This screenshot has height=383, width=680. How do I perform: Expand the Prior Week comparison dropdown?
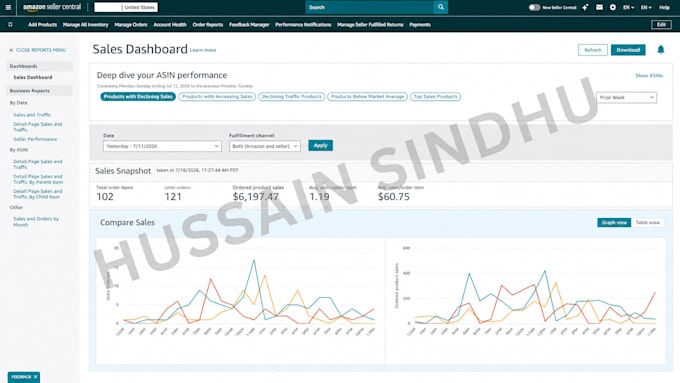click(626, 98)
